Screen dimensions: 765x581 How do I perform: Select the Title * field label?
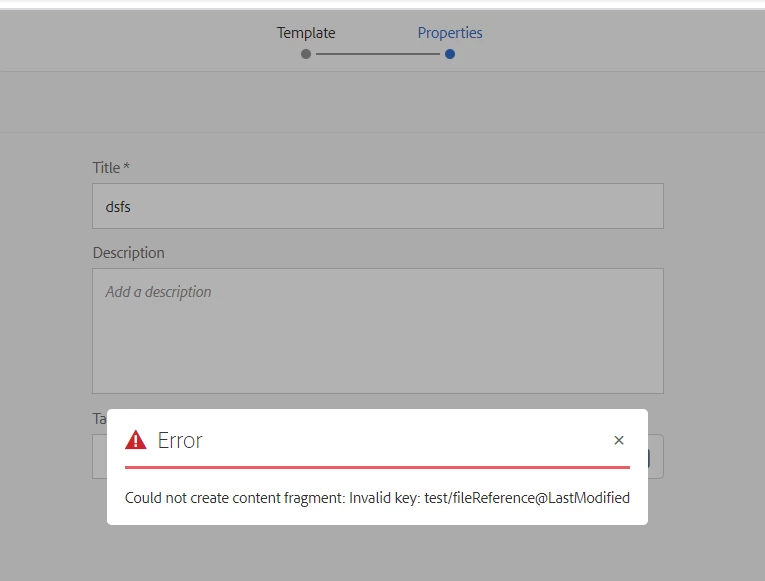111,167
